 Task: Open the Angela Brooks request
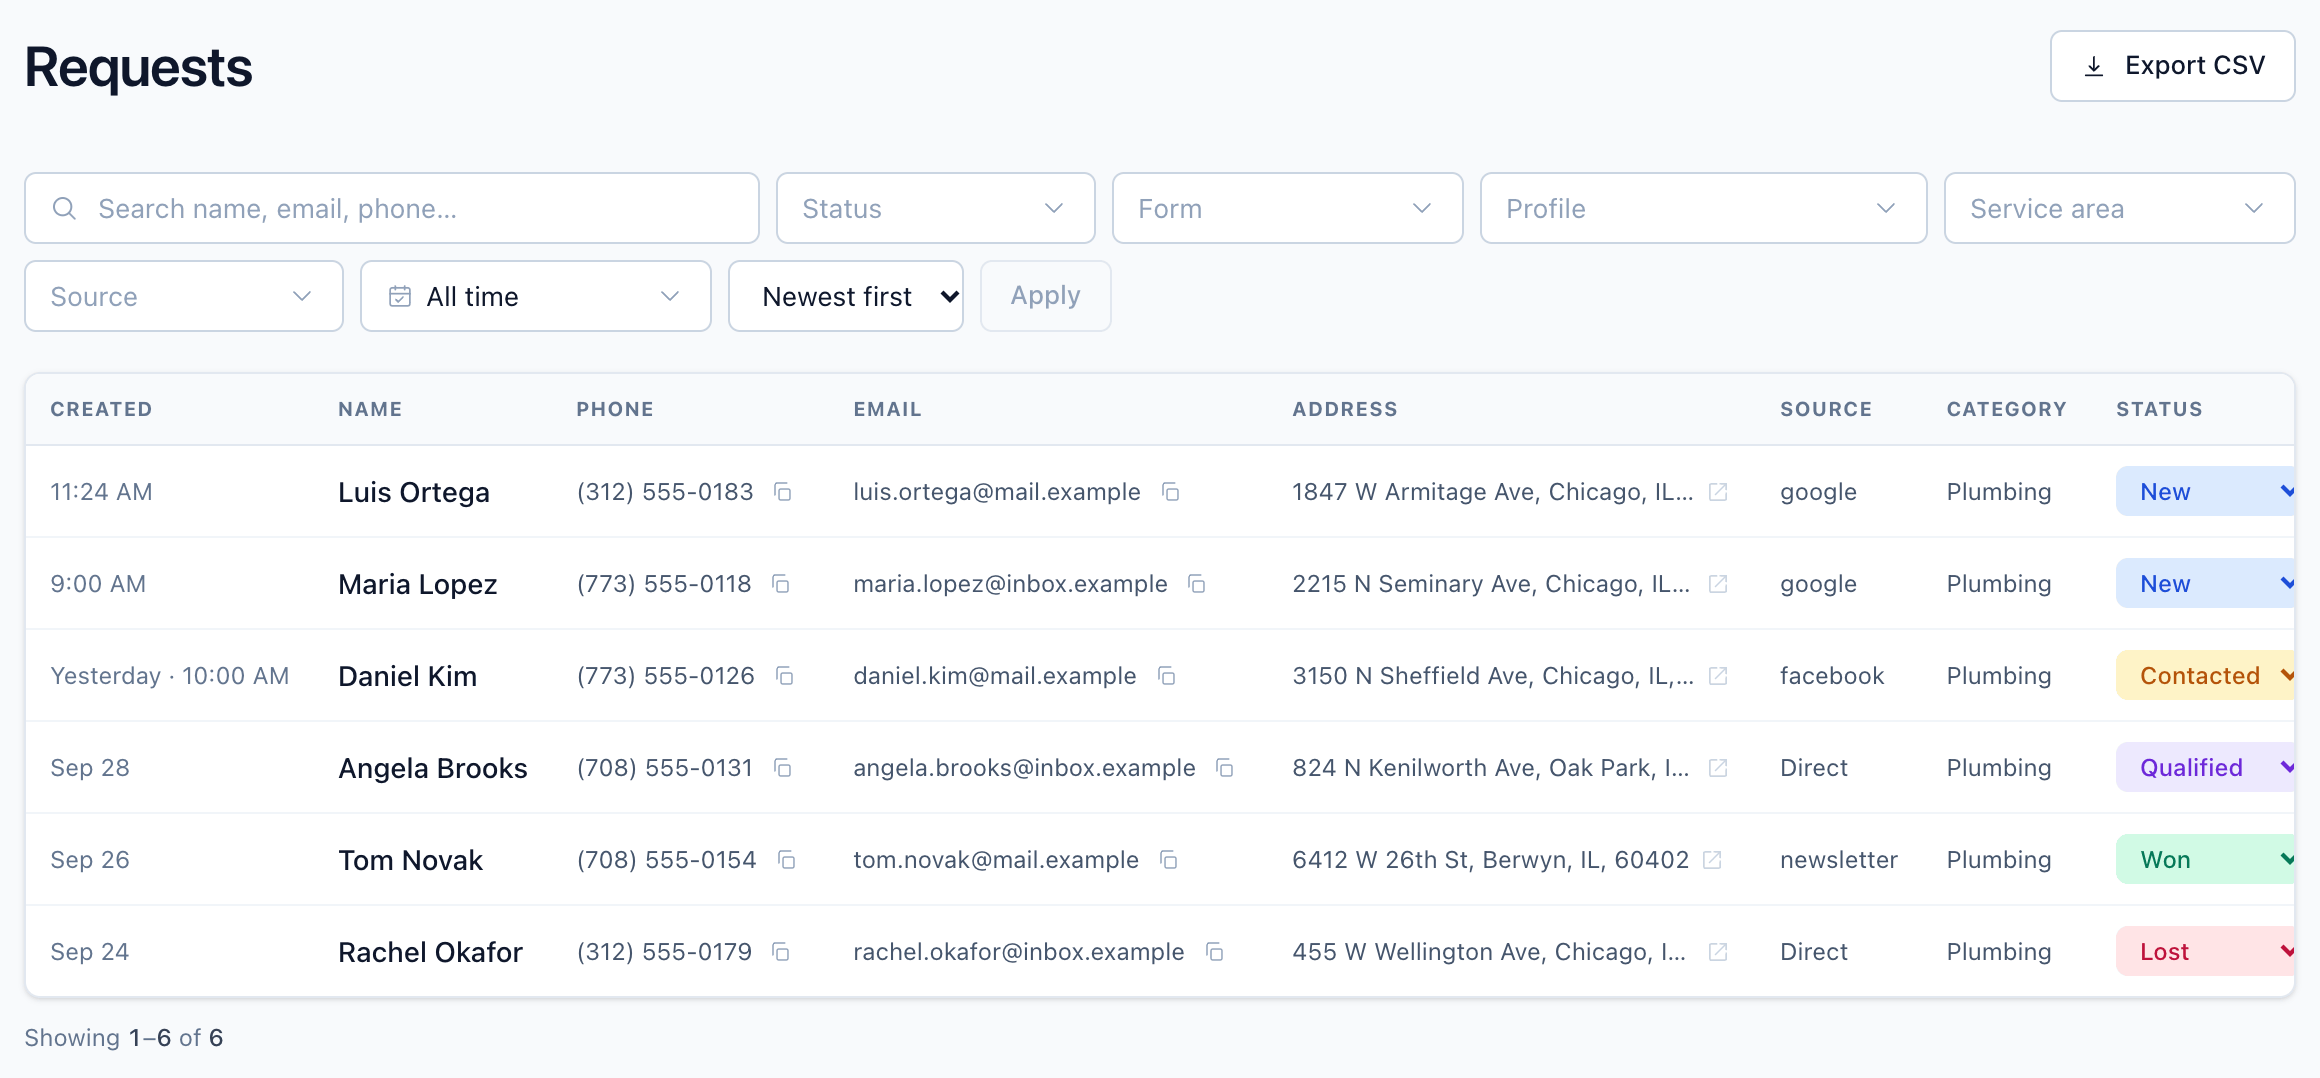433,768
